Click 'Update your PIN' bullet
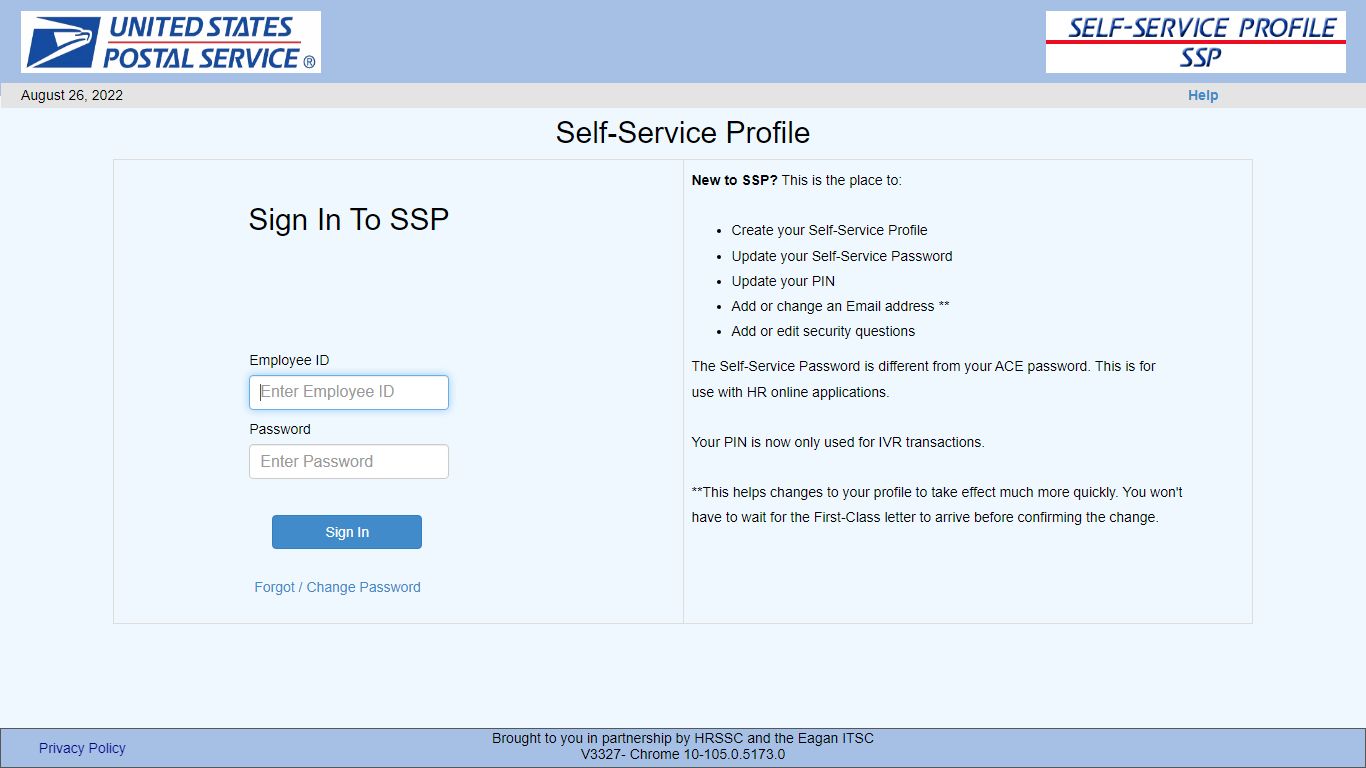The width and height of the screenshot is (1366, 768). 783,281
